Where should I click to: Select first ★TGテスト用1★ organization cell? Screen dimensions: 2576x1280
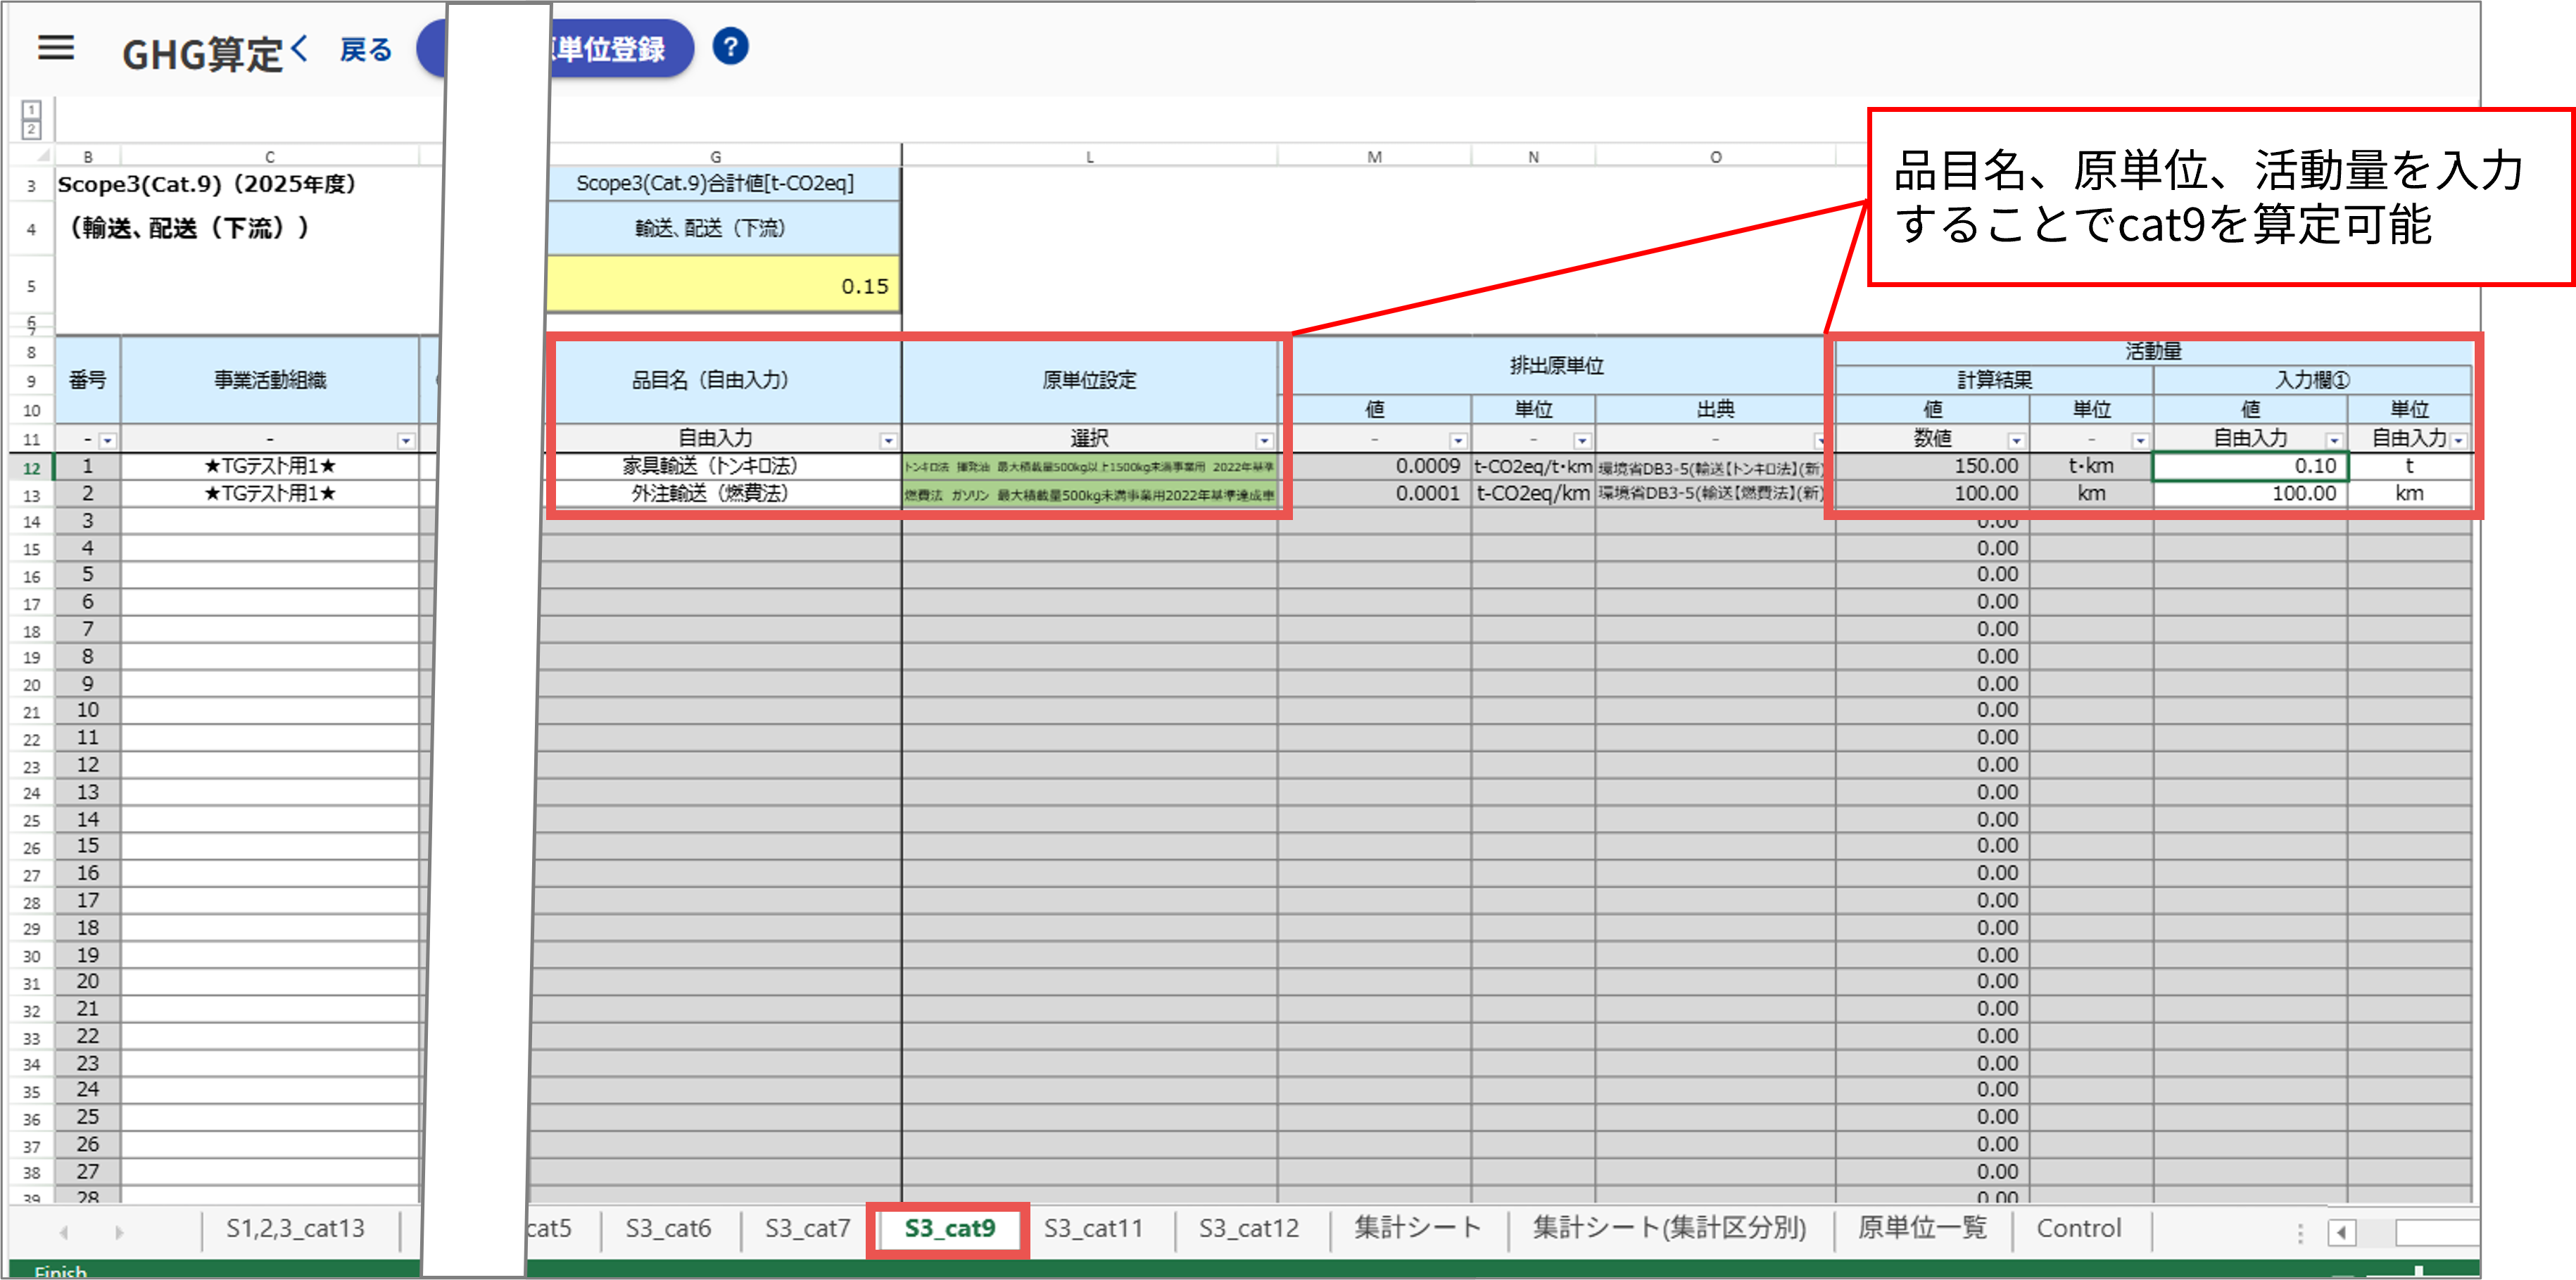coord(270,466)
